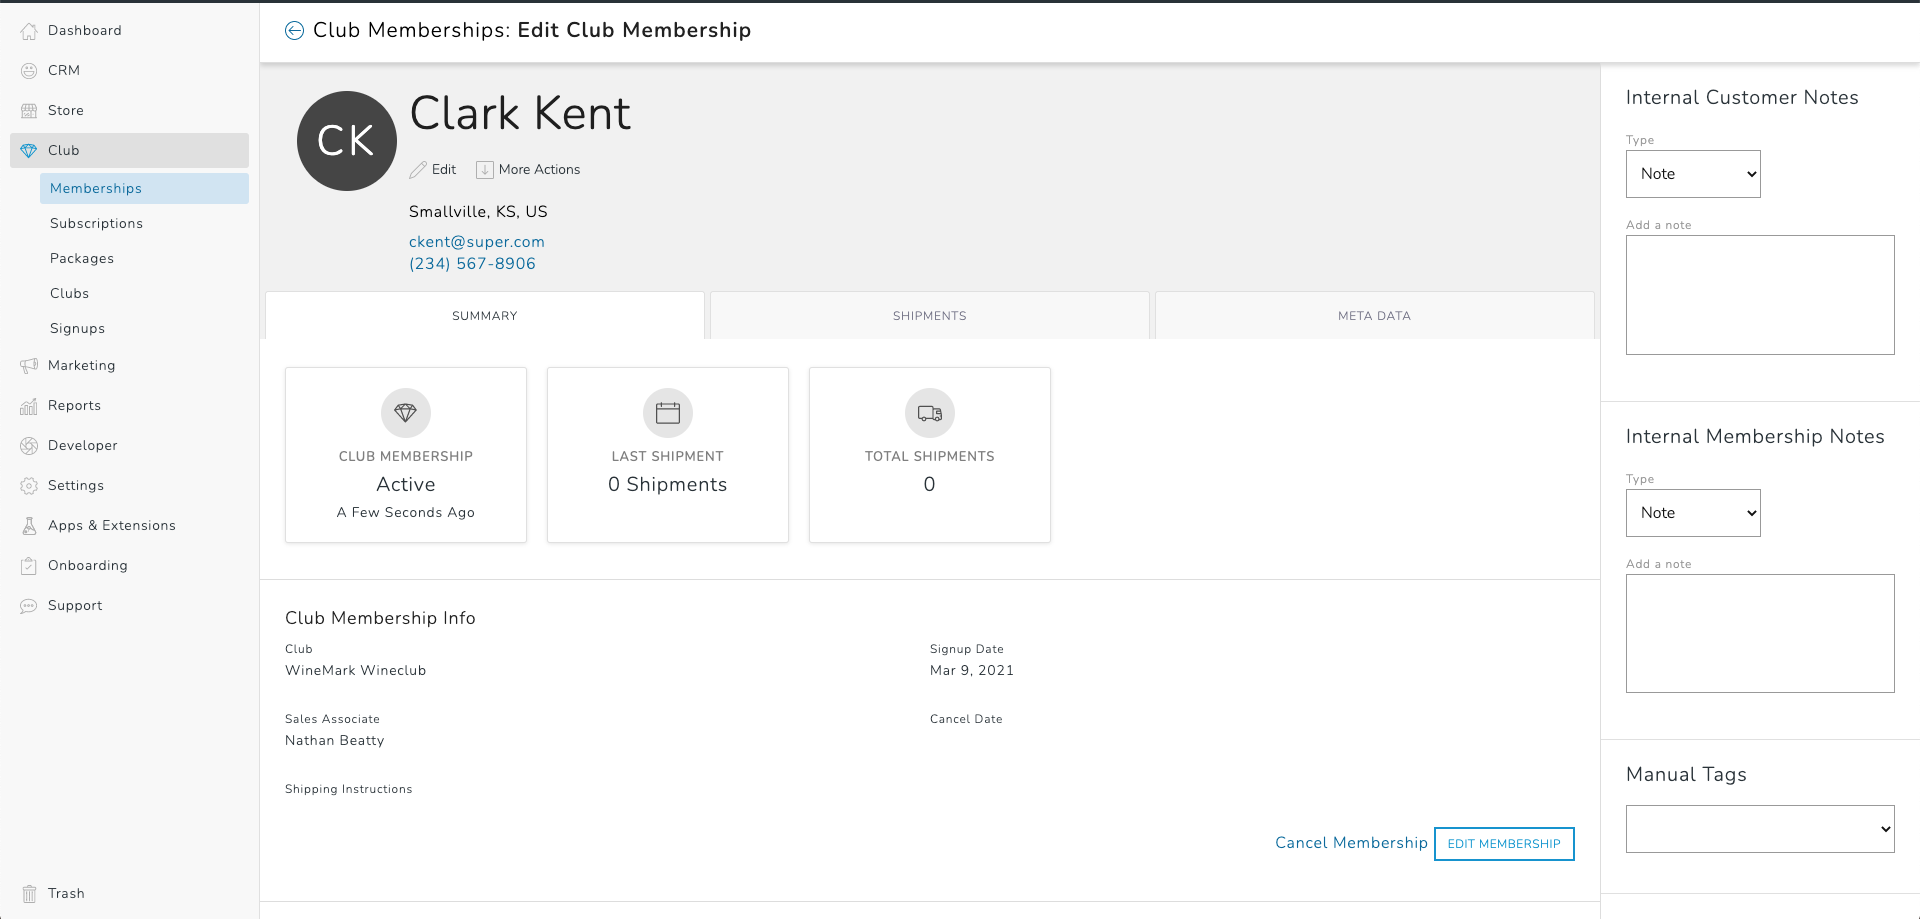
Task: Click the More Actions download-arrow icon
Action: coord(485,170)
